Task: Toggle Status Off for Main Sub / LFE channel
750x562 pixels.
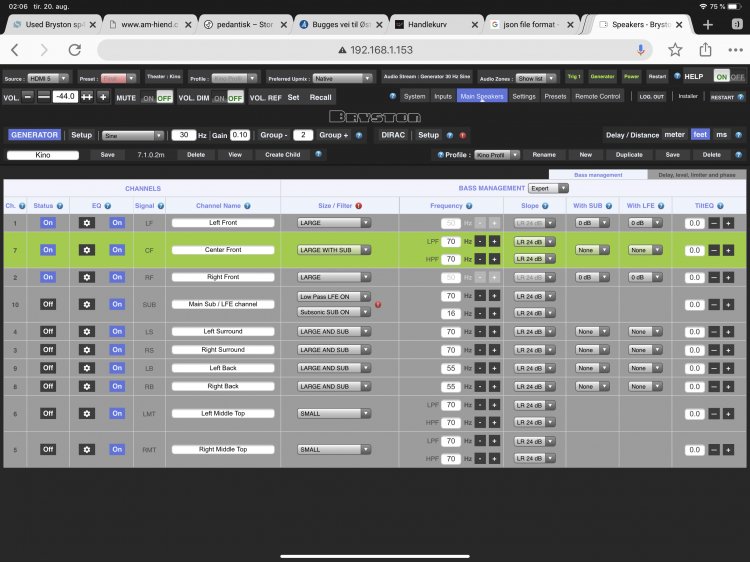Action: pyautogui.click(x=48, y=304)
